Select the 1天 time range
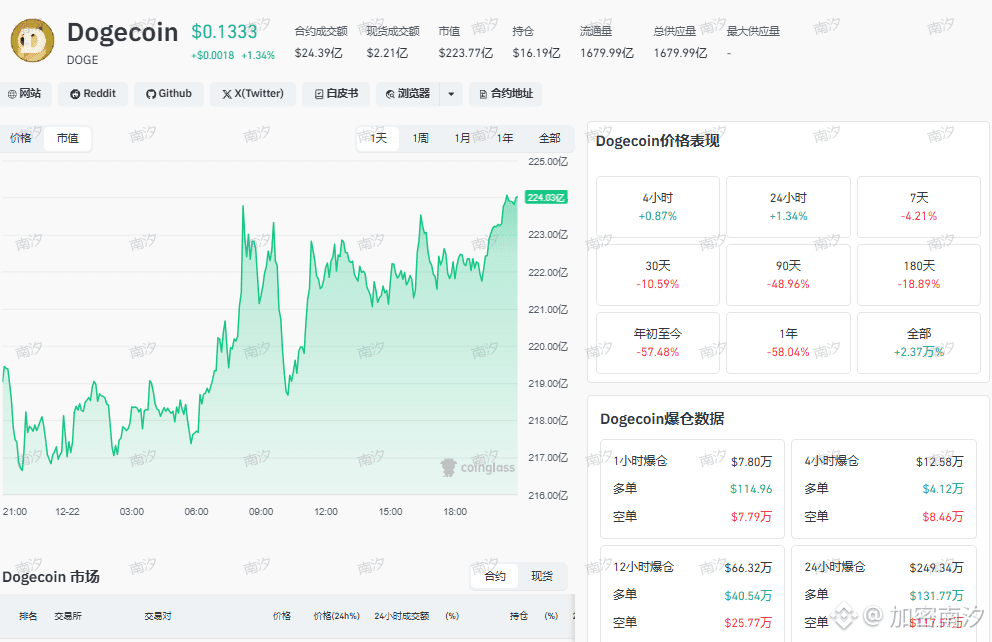Screen dimensions: 992x642 [378, 138]
